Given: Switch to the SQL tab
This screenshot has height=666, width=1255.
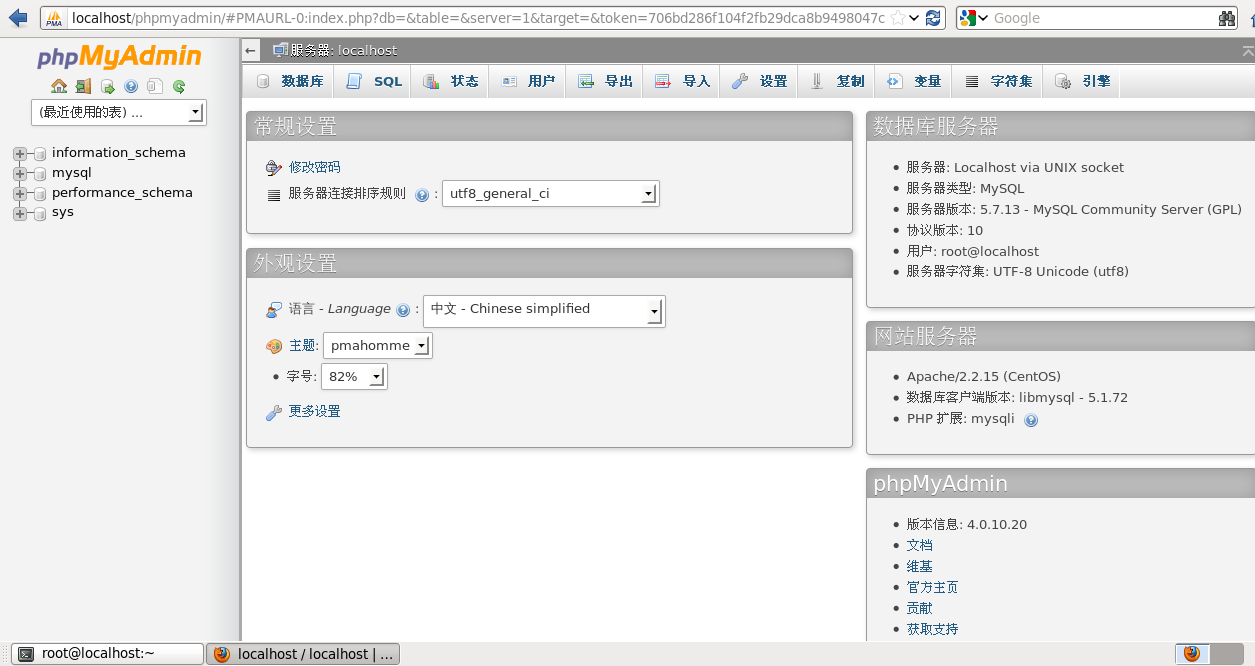Looking at the screenshot, I should [x=375, y=82].
